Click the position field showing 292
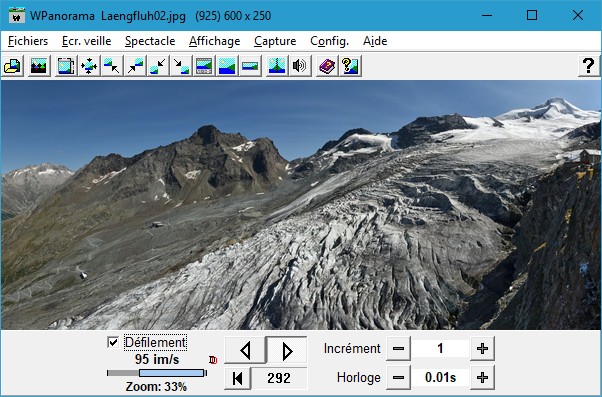The height and width of the screenshot is (397, 602). 279,378
